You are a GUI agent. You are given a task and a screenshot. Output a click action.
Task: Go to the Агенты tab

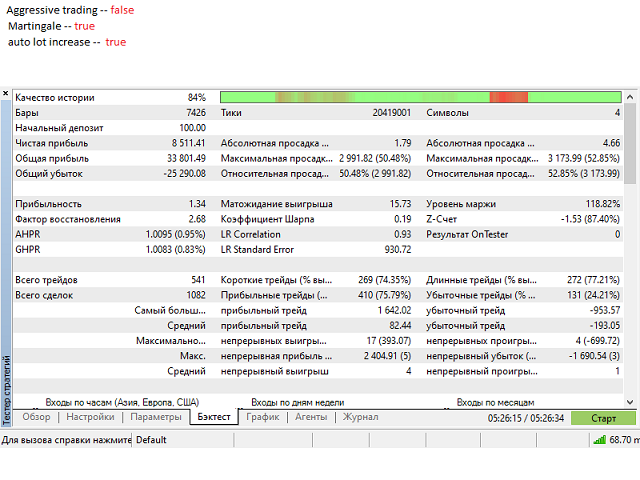click(x=311, y=418)
